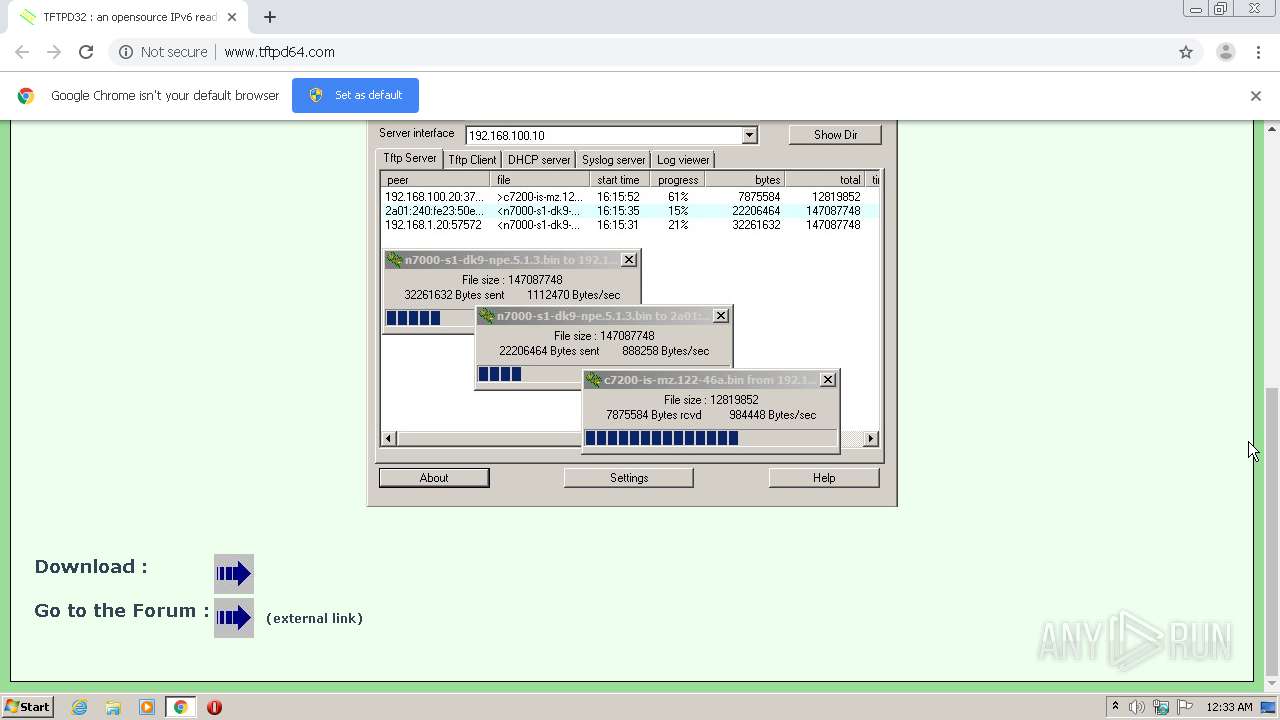This screenshot has height=720, width=1280.
Task: Switch to the Log viewer tab
Action: 683,160
